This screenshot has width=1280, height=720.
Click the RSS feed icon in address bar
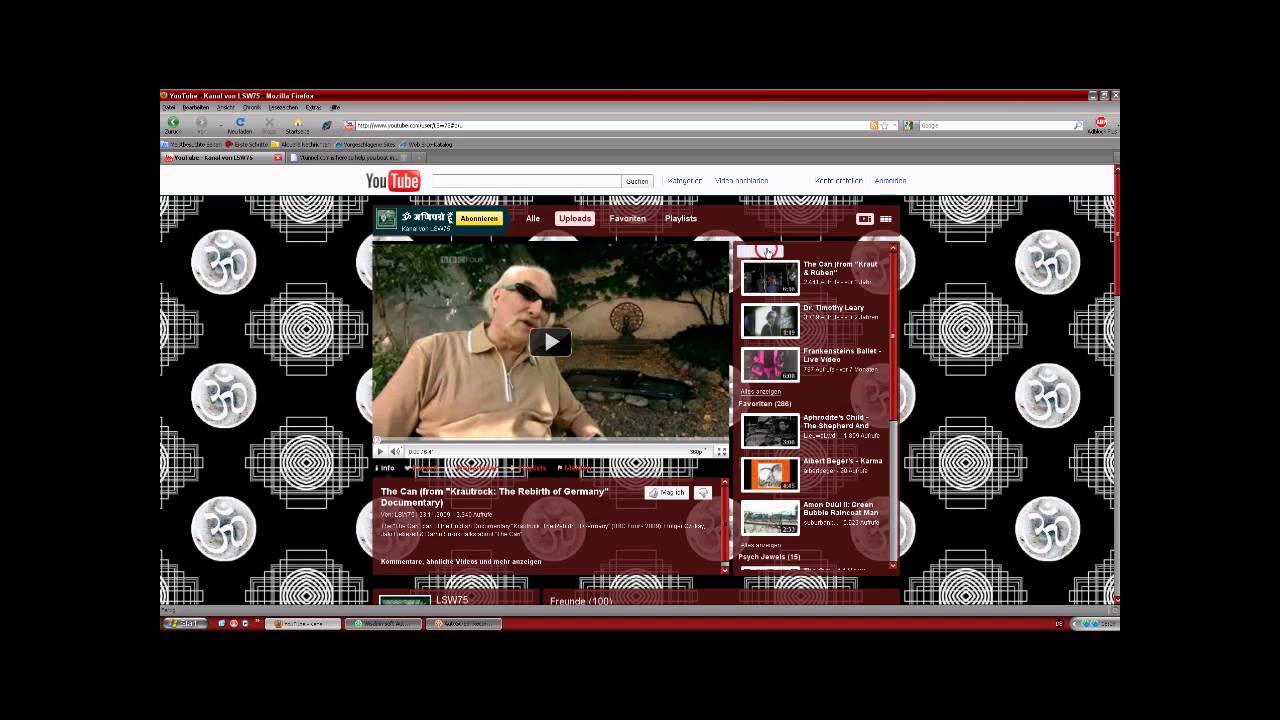pos(874,126)
